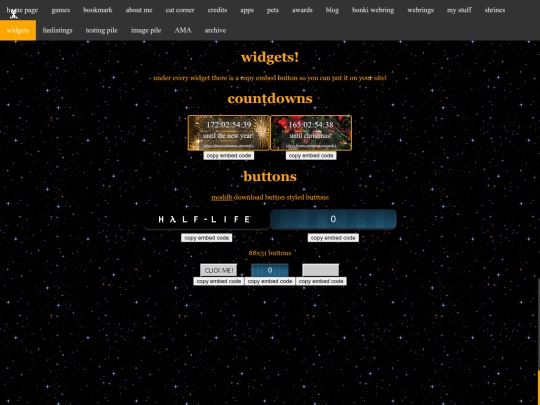Open the pets nav link
540x405 pixels.
pyautogui.click(x=273, y=10)
